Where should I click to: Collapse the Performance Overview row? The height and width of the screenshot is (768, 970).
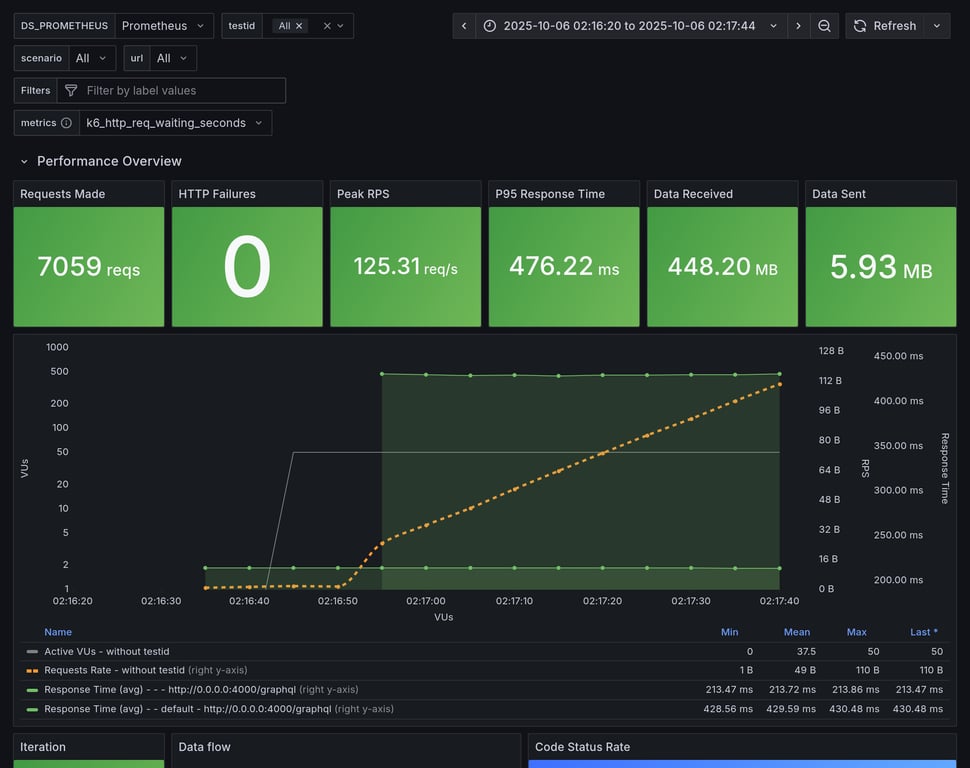(x=24, y=161)
